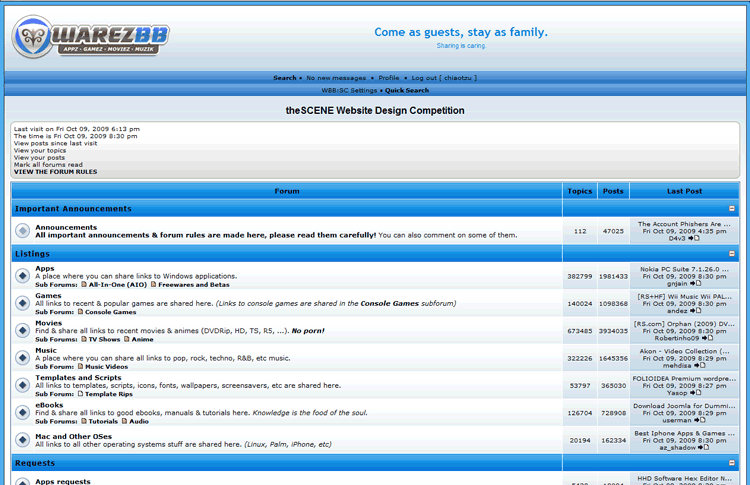
Task: Open latest post arrow icon by andez
Action: (696, 311)
